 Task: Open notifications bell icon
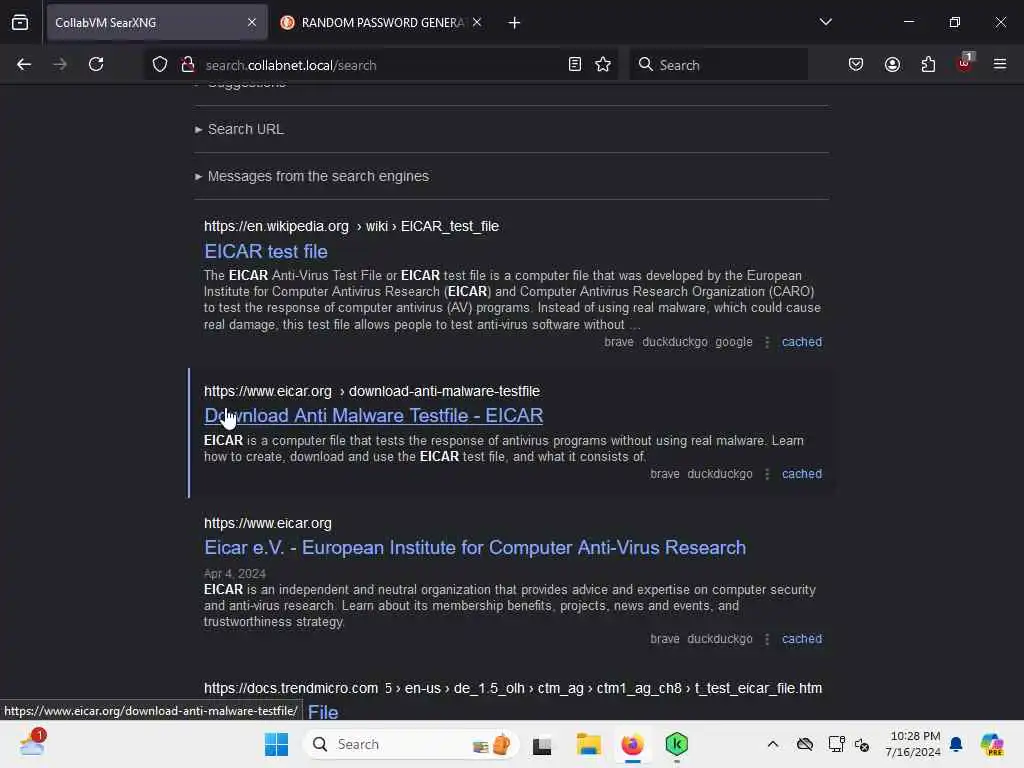pyautogui.click(x=956, y=744)
